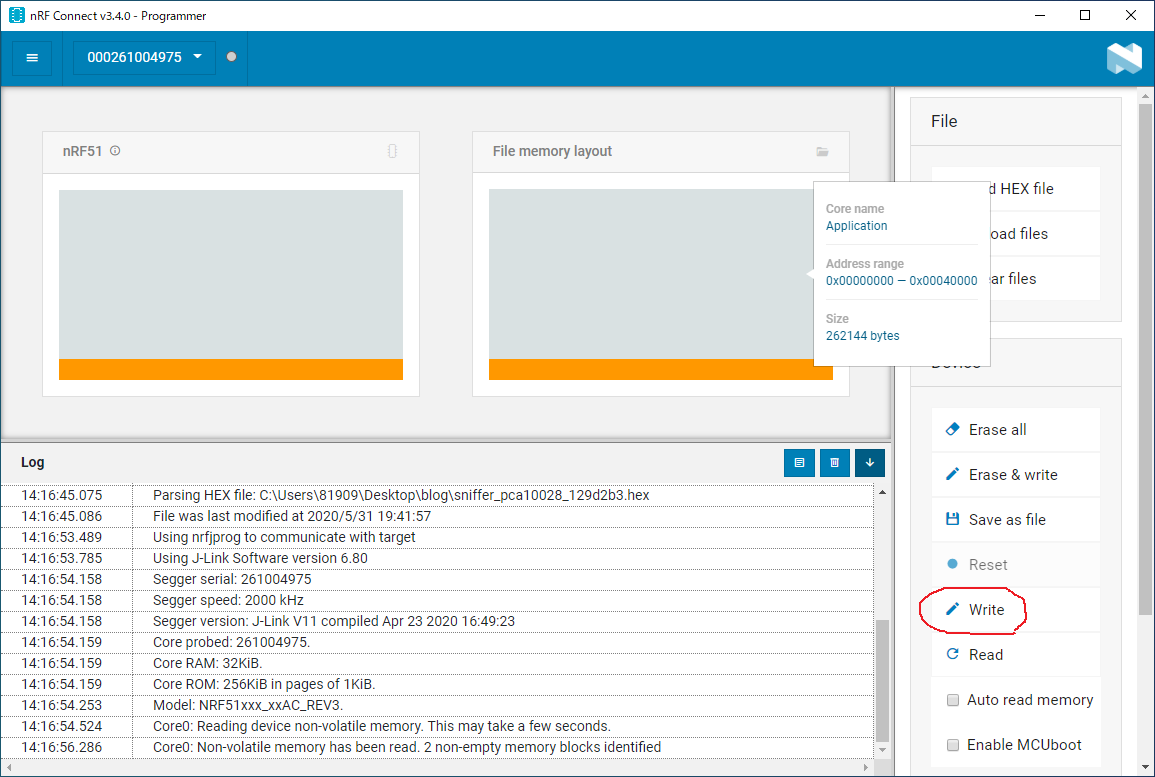
Task: Minimize the nRF Connect window
Action: point(1039,15)
